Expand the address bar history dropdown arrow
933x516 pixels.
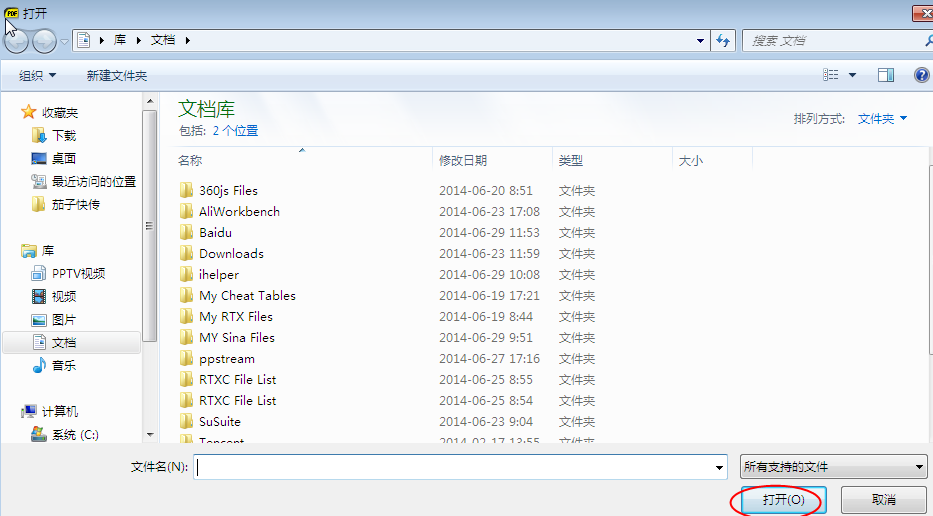point(700,40)
